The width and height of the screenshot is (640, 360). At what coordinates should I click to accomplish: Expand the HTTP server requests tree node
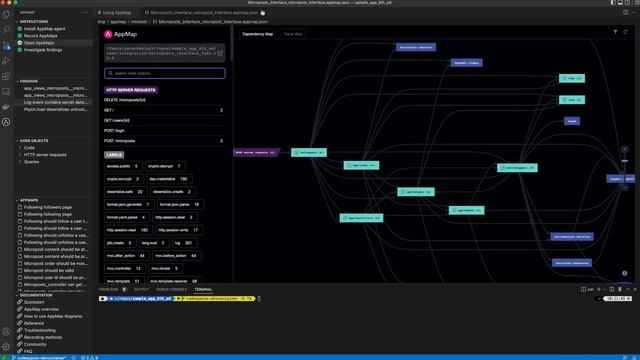point(20,155)
